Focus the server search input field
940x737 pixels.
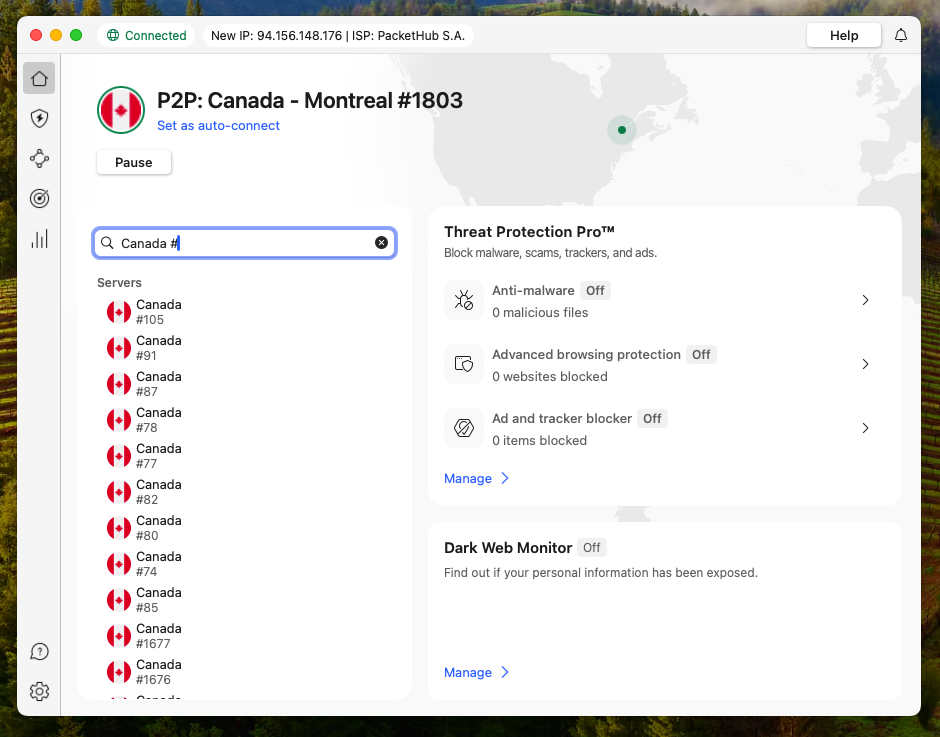245,242
